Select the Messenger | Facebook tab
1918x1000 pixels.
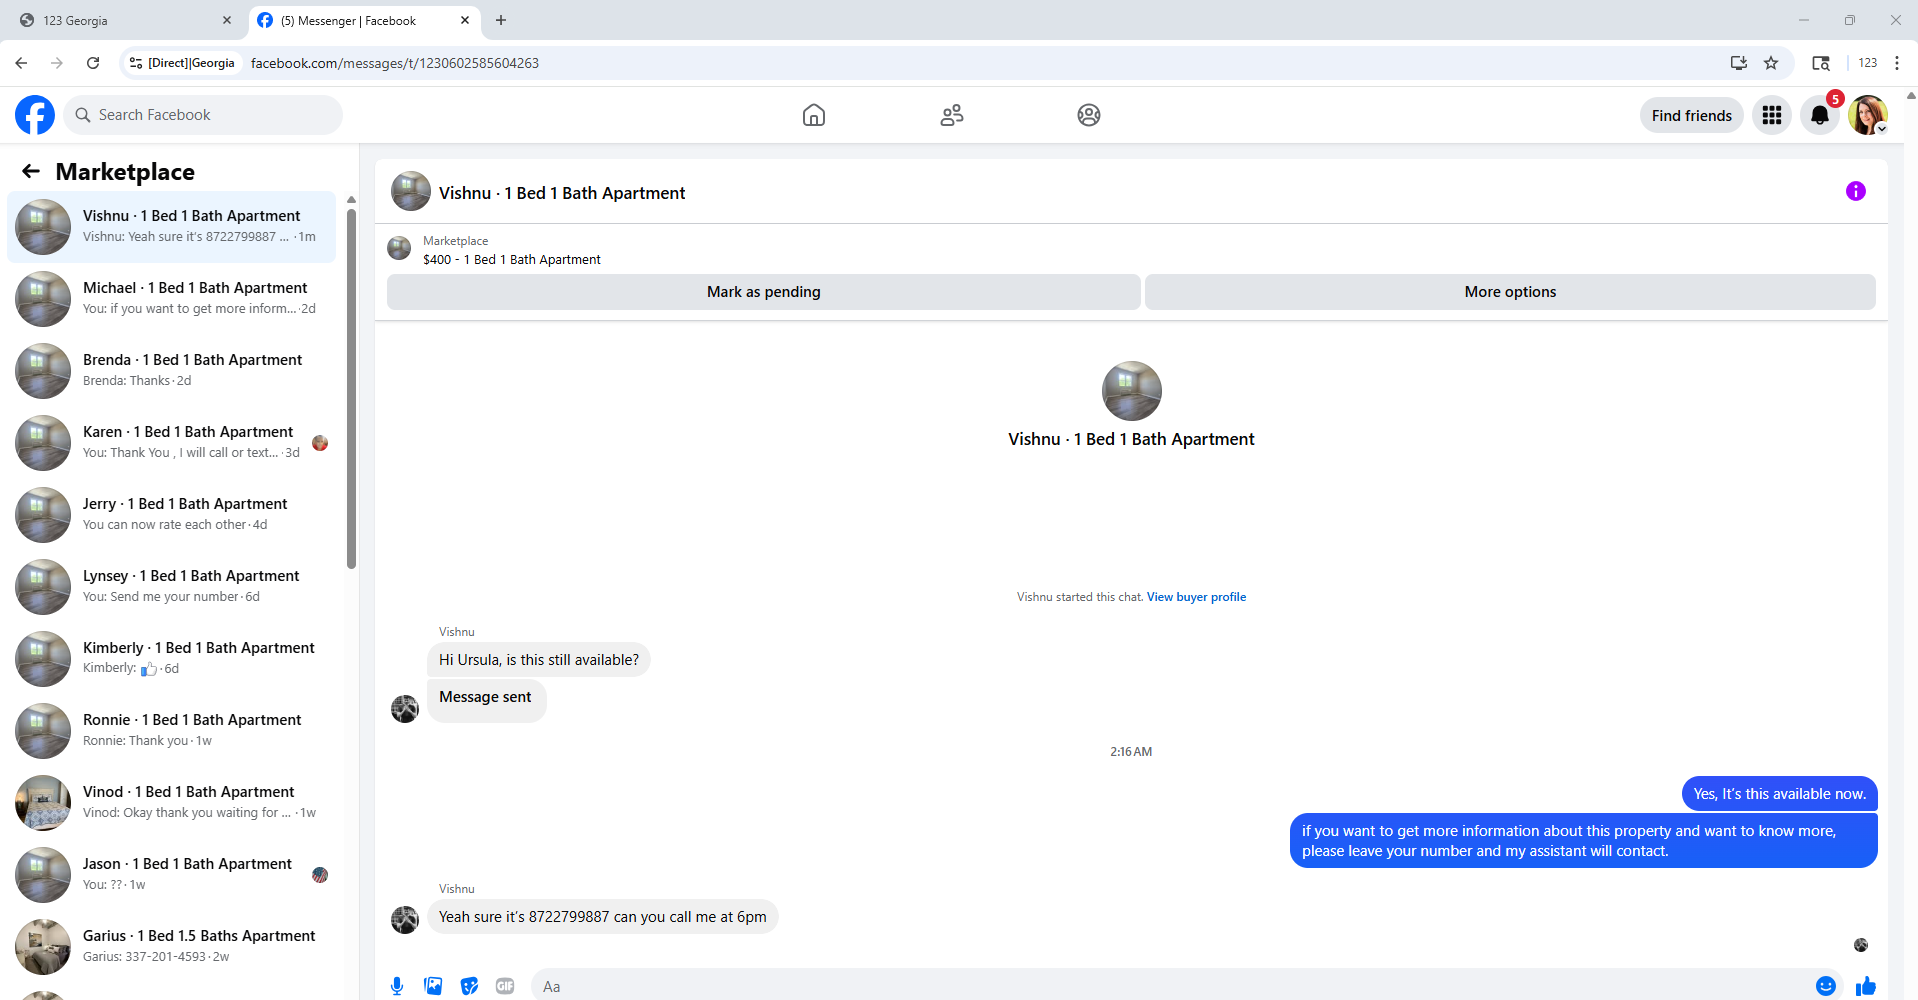pyautogui.click(x=364, y=20)
